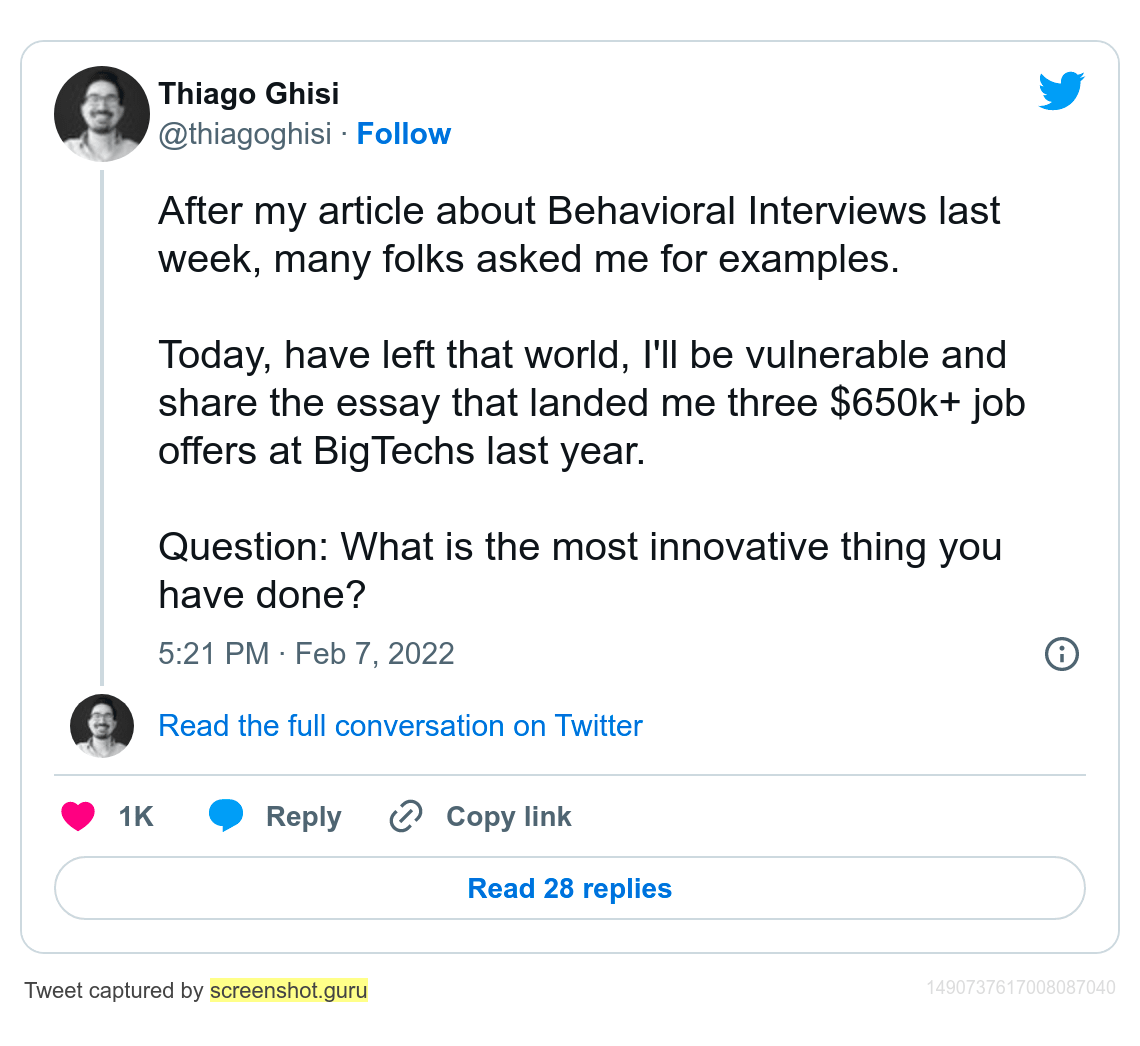This screenshot has height=1046, width=1140.
Task: Open the @thiagoghisi handle link
Action: click(x=244, y=134)
